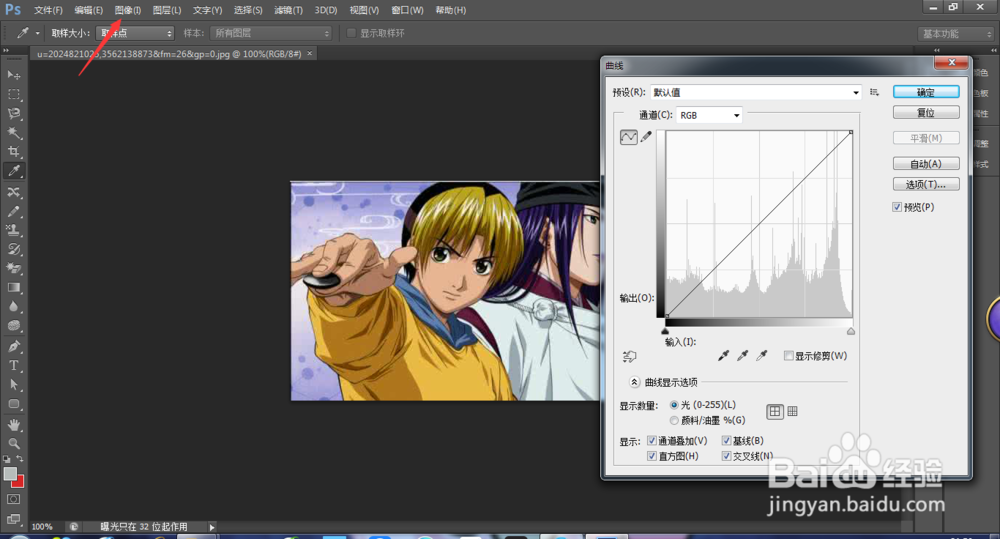Open Curves preset options menu
Screen dimensions: 1000x539
point(874,92)
